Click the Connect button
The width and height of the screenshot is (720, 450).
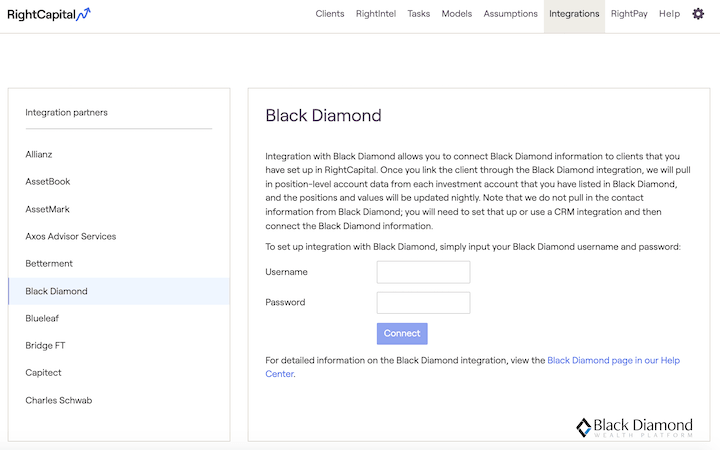(402, 333)
